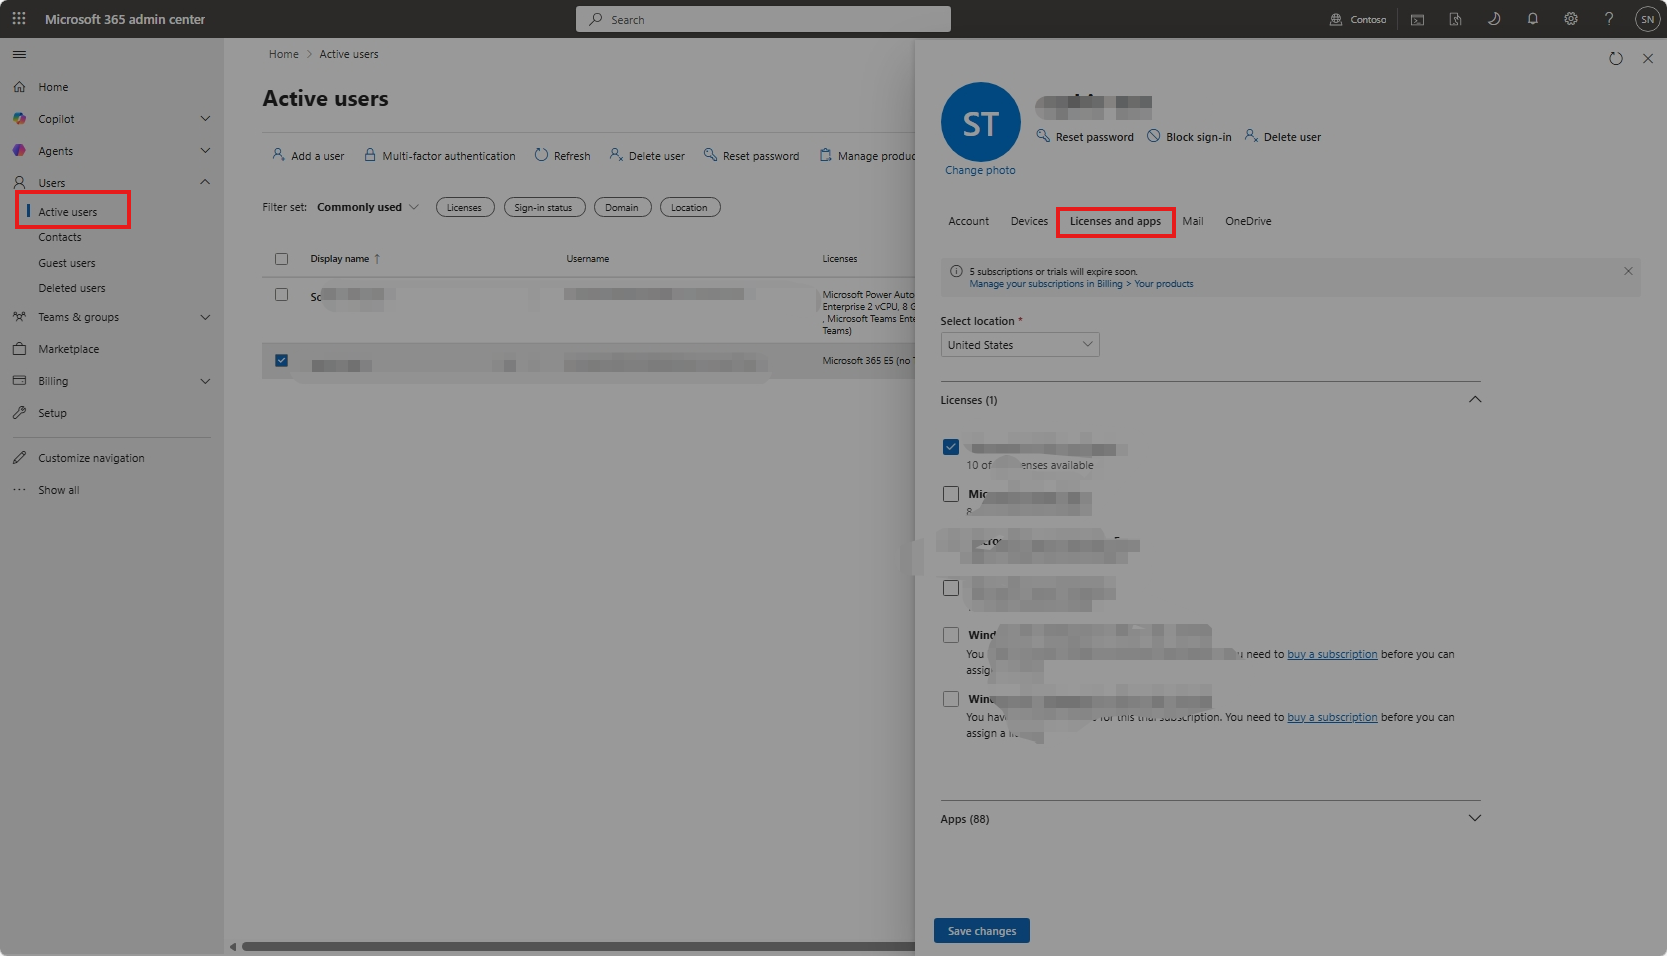Open Multi-factor authentication
This screenshot has width=1667, height=956.
click(439, 156)
